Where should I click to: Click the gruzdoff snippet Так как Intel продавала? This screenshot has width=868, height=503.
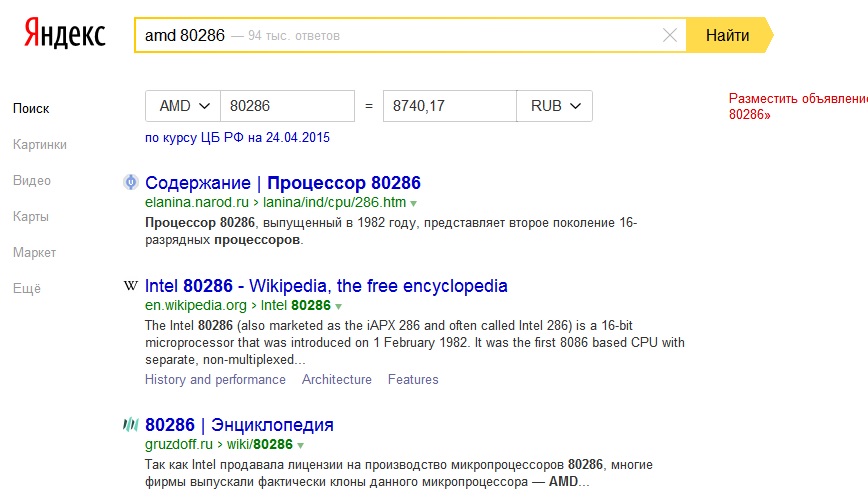point(399,473)
